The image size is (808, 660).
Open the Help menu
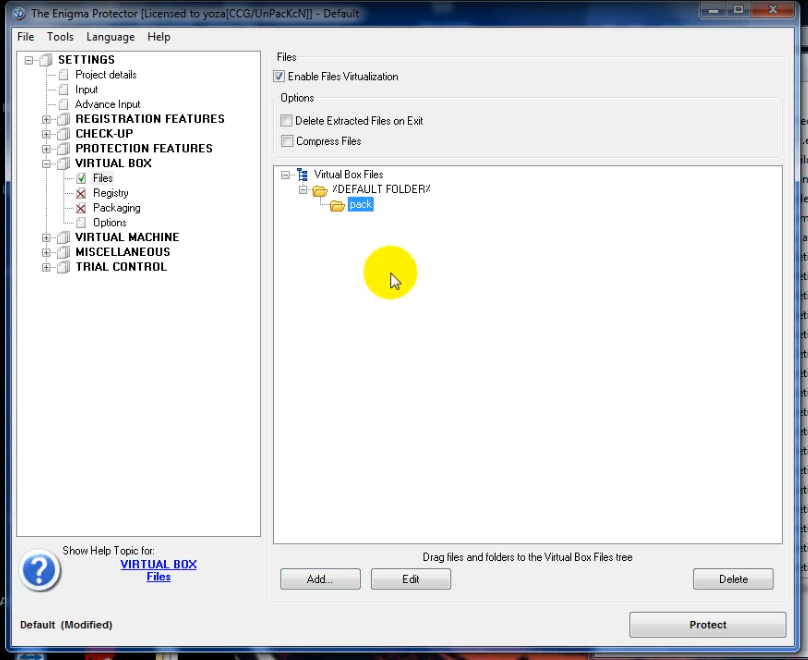point(159,37)
